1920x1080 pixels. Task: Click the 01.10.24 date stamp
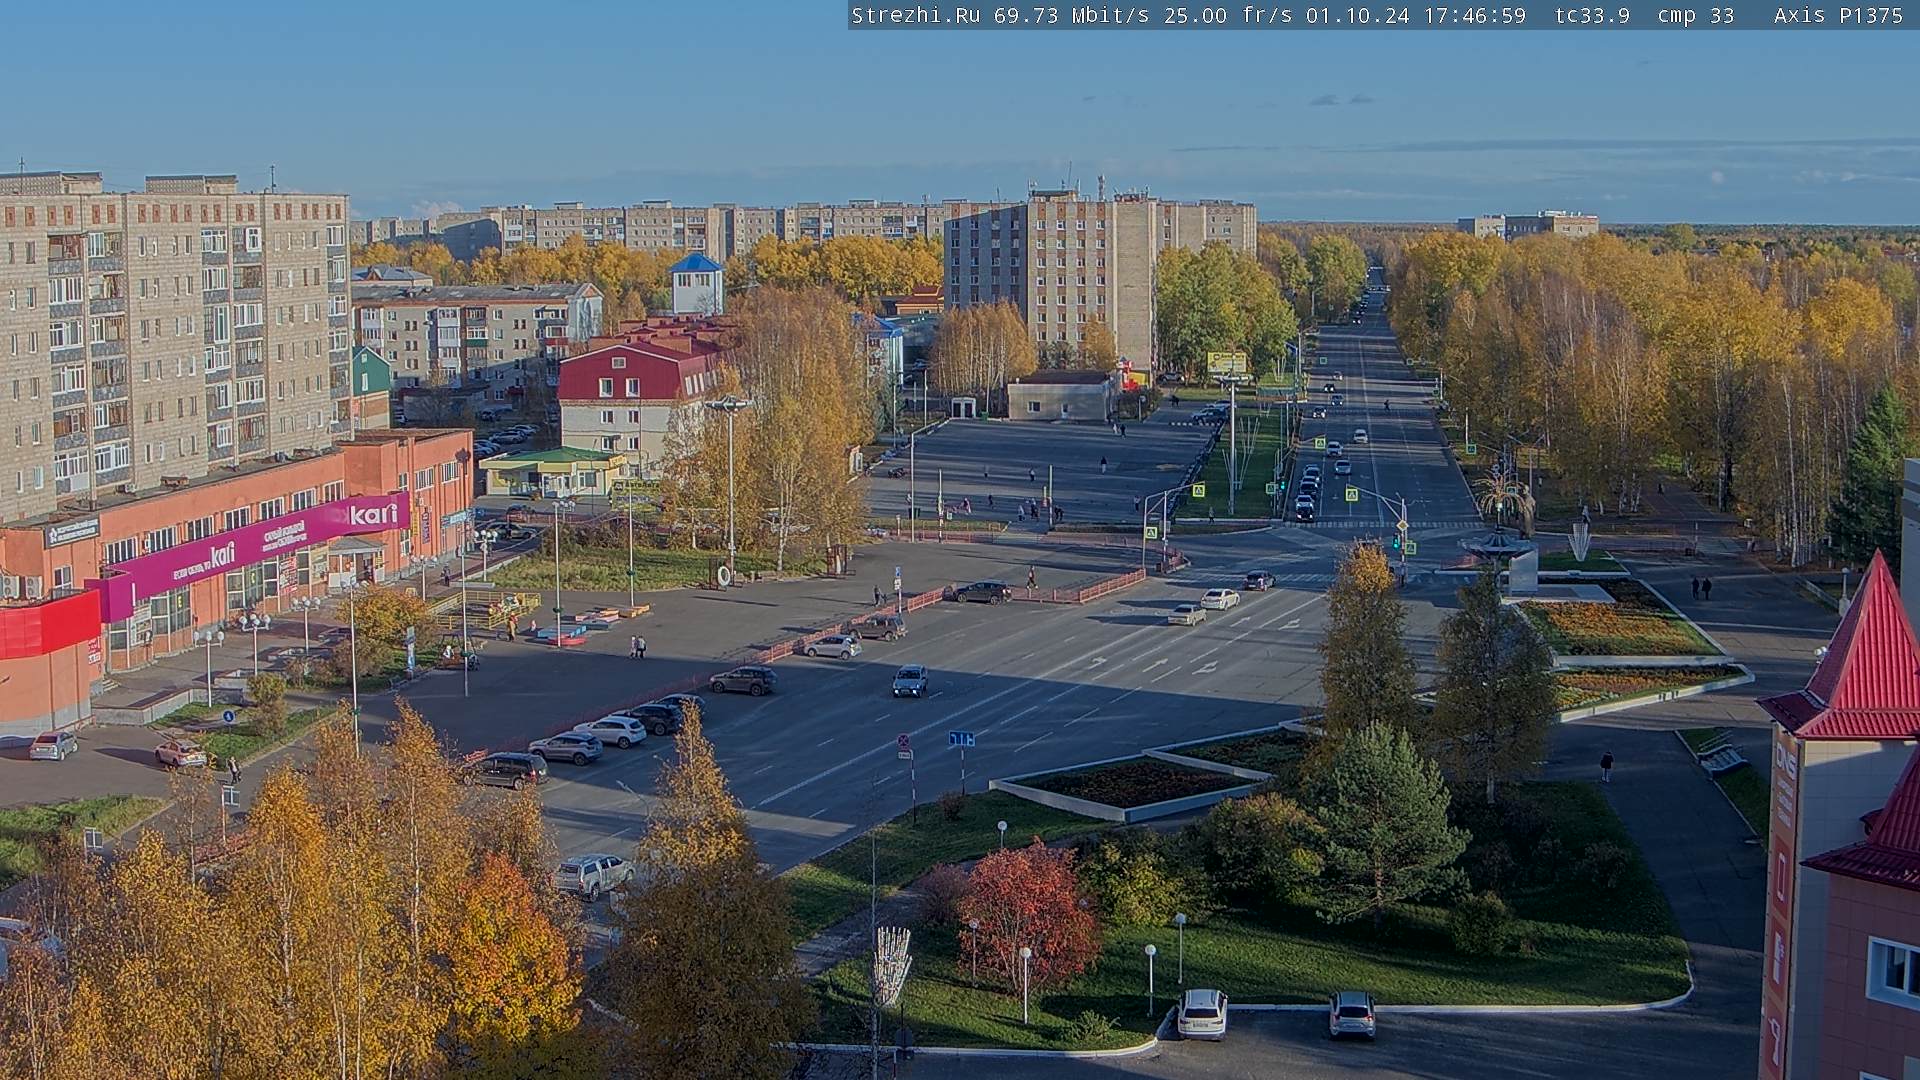(1357, 15)
